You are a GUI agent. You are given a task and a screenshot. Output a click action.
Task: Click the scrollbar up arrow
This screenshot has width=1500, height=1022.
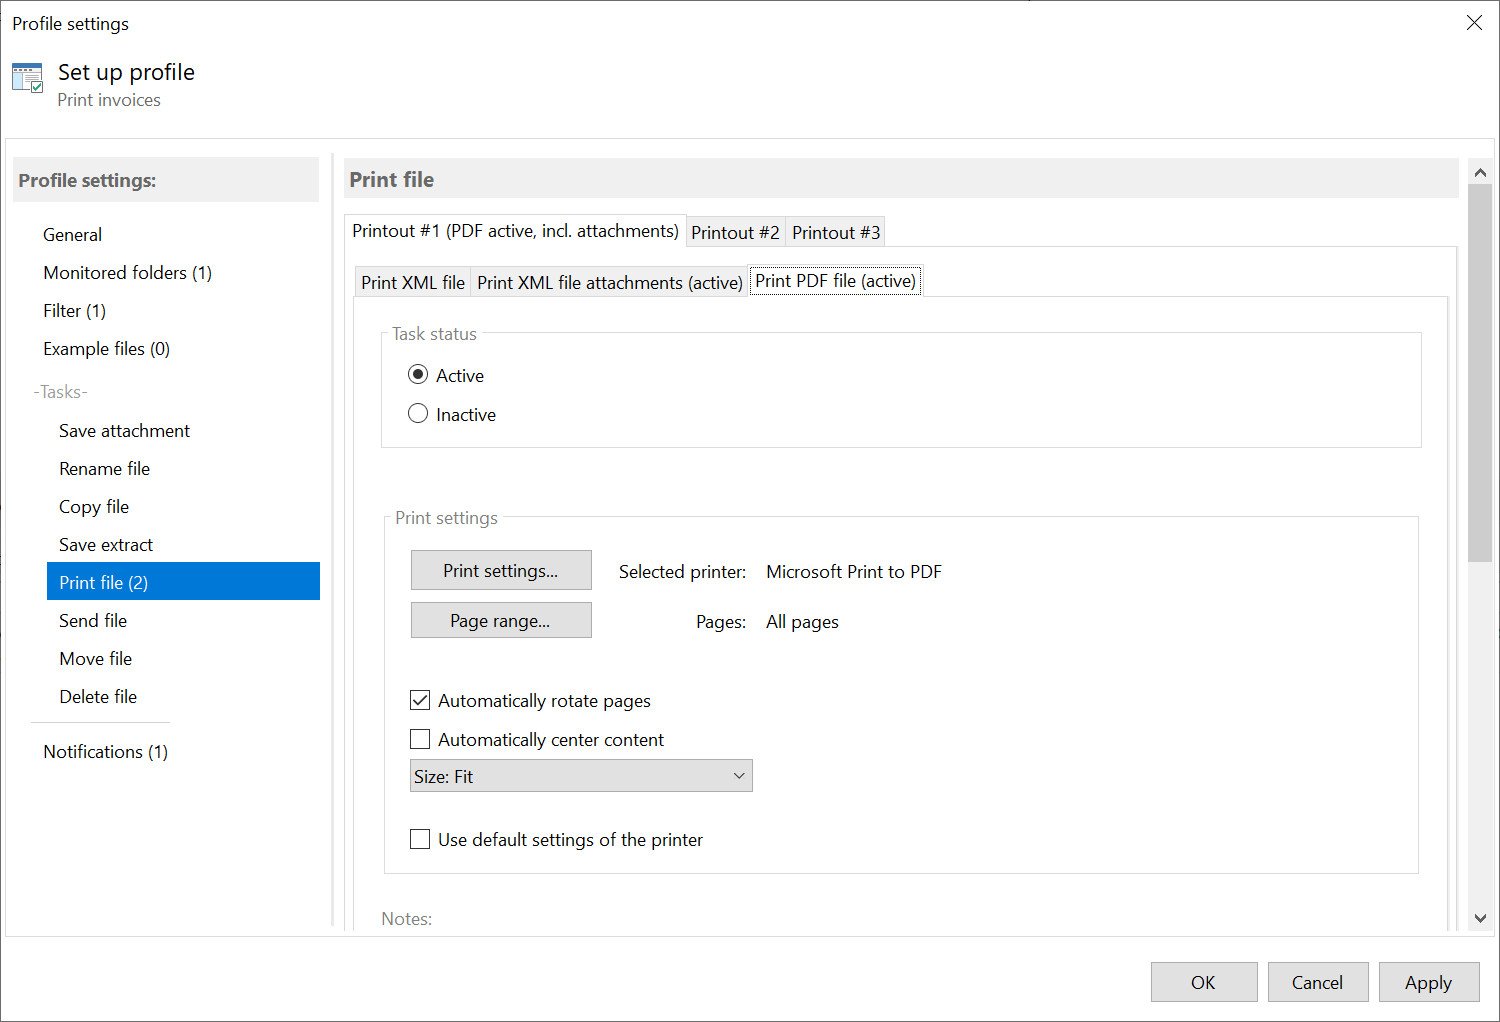pos(1480,173)
